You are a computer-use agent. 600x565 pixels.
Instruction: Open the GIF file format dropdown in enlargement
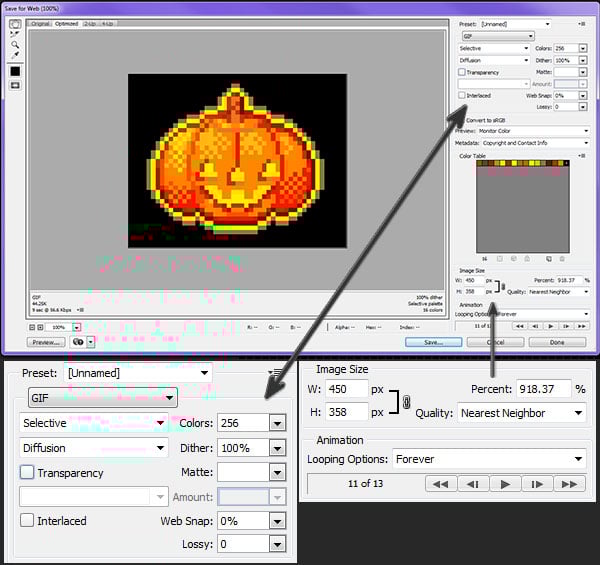click(x=98, y=397)
